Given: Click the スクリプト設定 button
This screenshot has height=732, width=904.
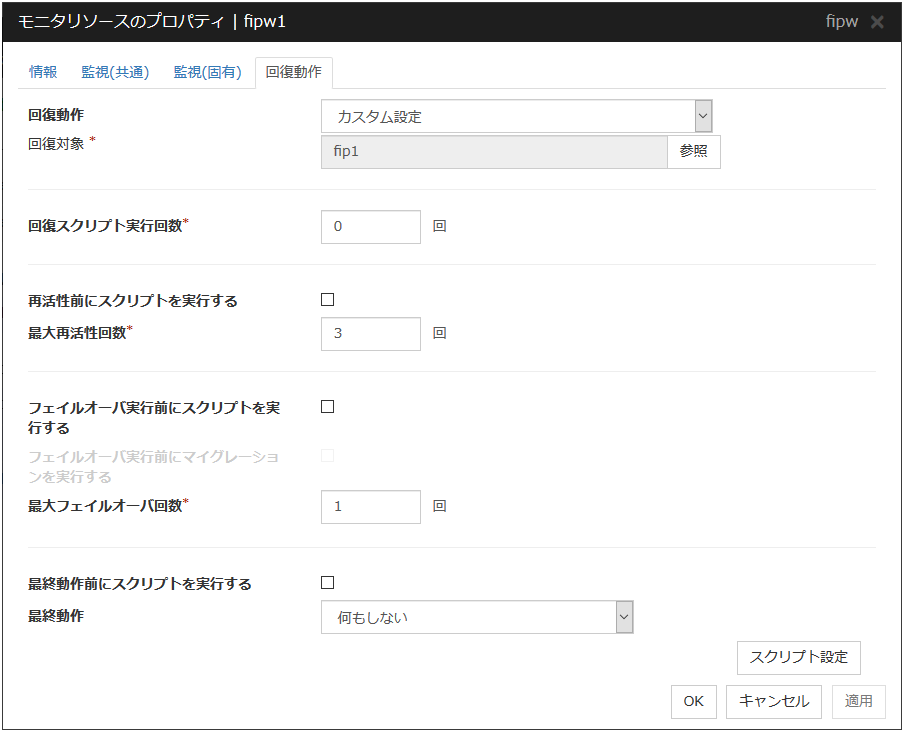Looking at the screenshot, I should click(798, 657).
